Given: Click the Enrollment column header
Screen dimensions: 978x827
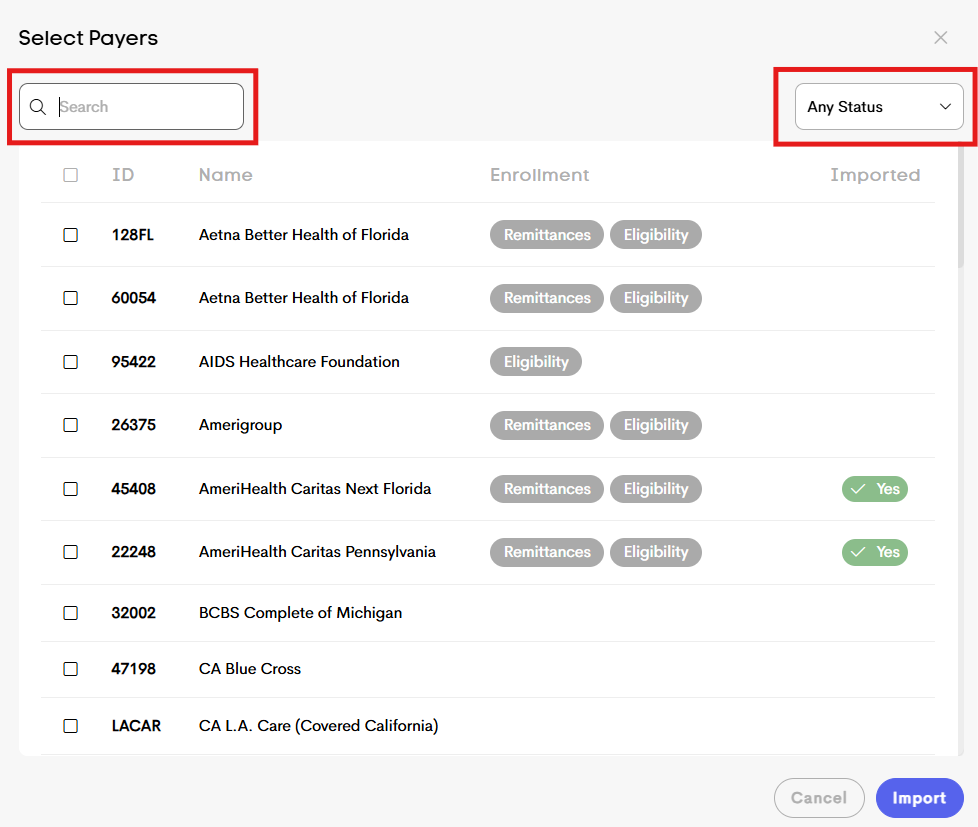Looking at the screenshot, I should (540, 175).
